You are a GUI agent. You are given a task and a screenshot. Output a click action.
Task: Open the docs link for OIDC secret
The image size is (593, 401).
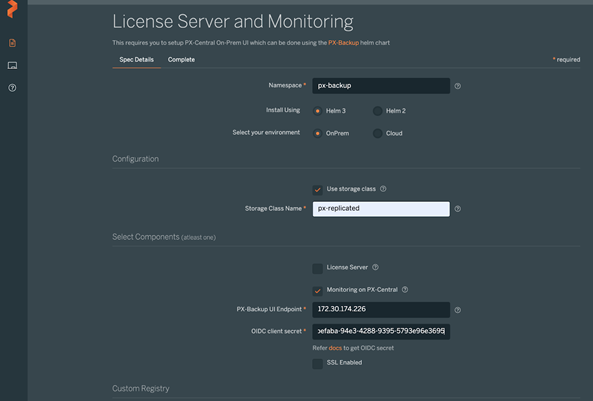click(x=335, y=348)
